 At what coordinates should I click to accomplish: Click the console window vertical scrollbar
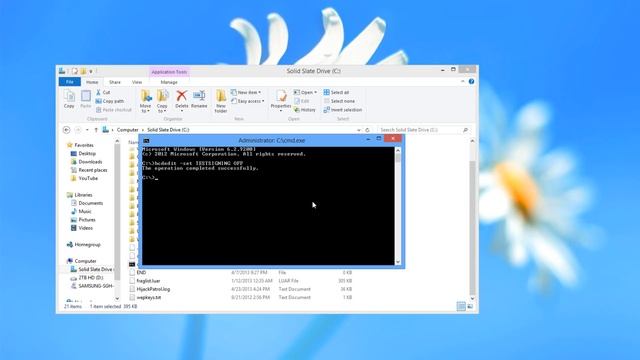(x=398, y=206)
